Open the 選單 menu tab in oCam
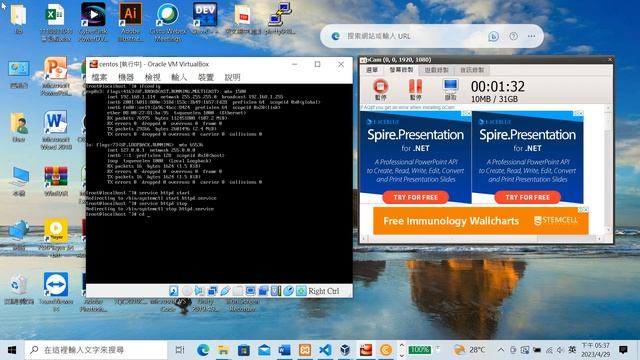Image resolution: width=640 pixels, height=360 pixels. (x=372, y=70)
